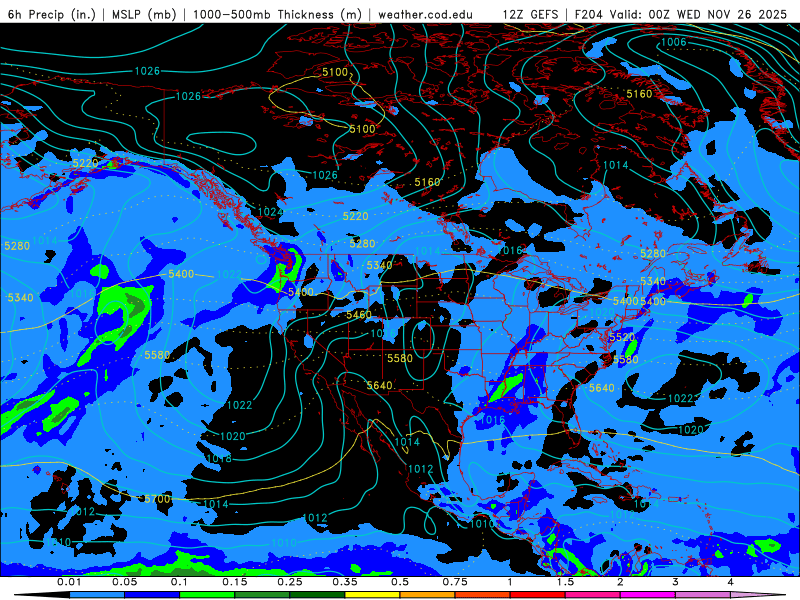
Task: Select the bright green 0.1 legend swatch
Action: [207, 595]
